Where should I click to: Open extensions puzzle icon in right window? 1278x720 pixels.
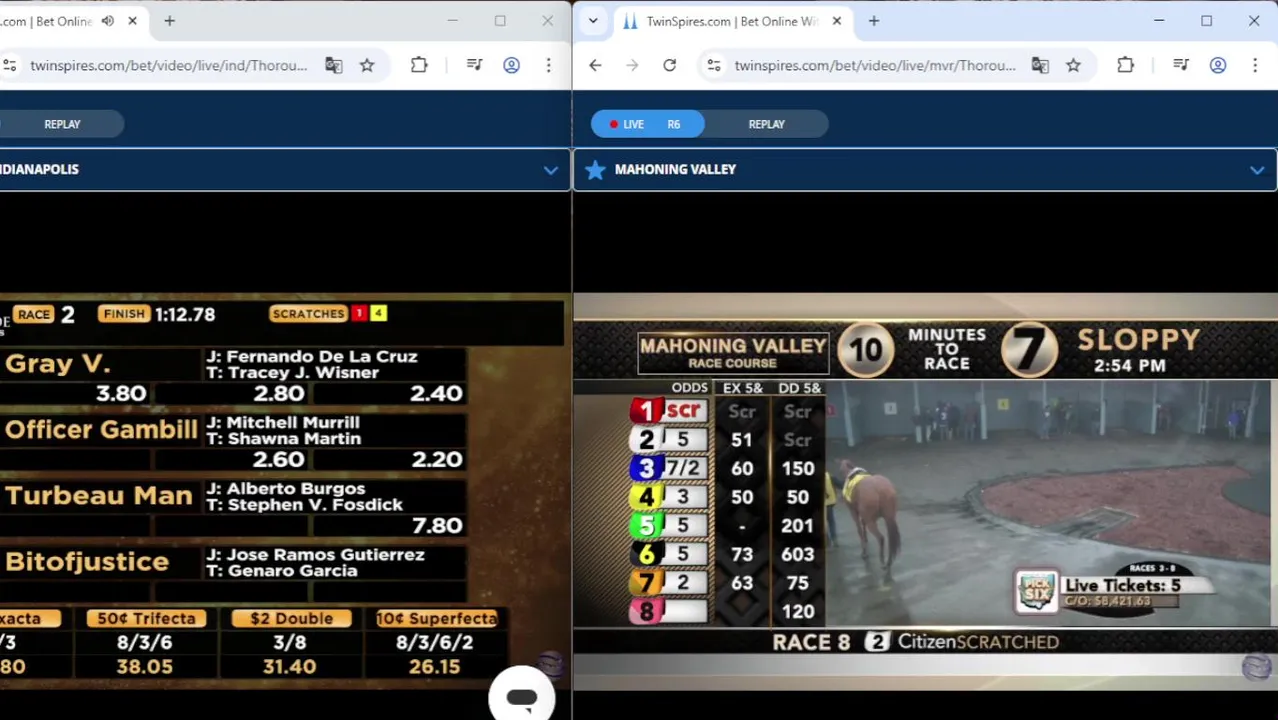coord(1125,65)
